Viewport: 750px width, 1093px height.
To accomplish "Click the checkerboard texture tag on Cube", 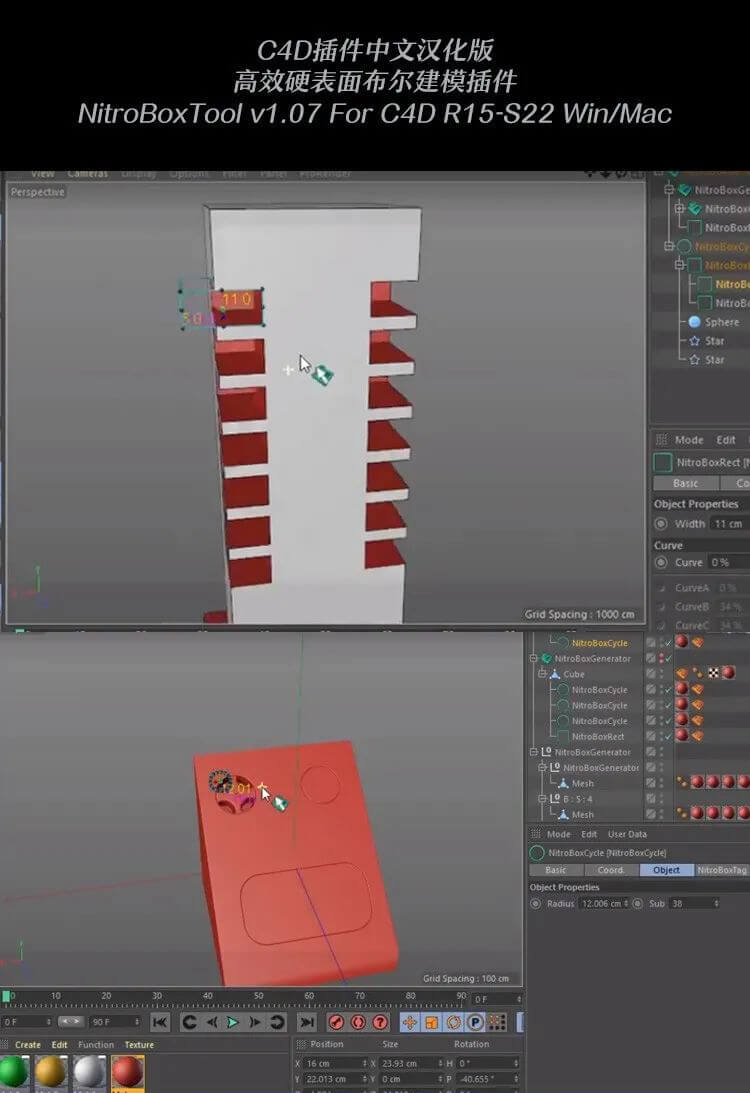I will [713, 674].
